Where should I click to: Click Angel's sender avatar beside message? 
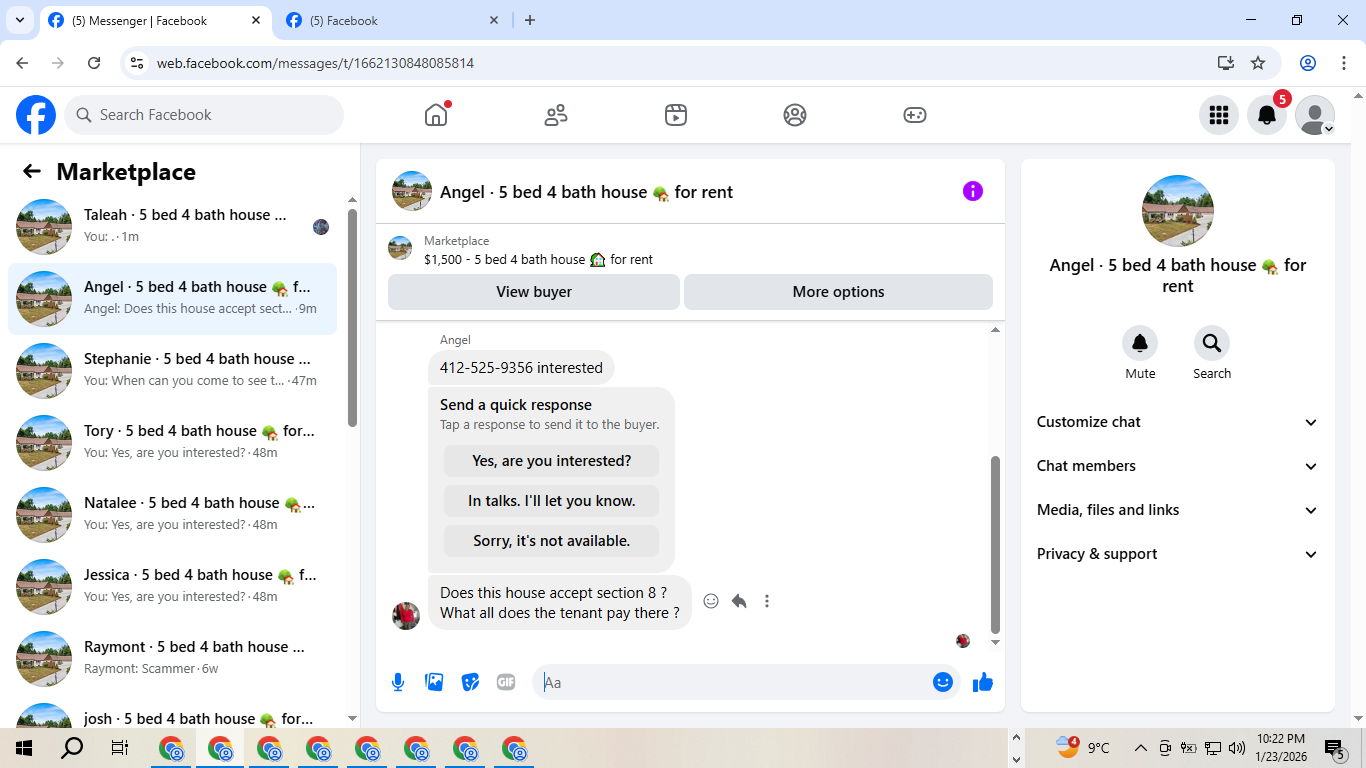[x=406, y=615]
